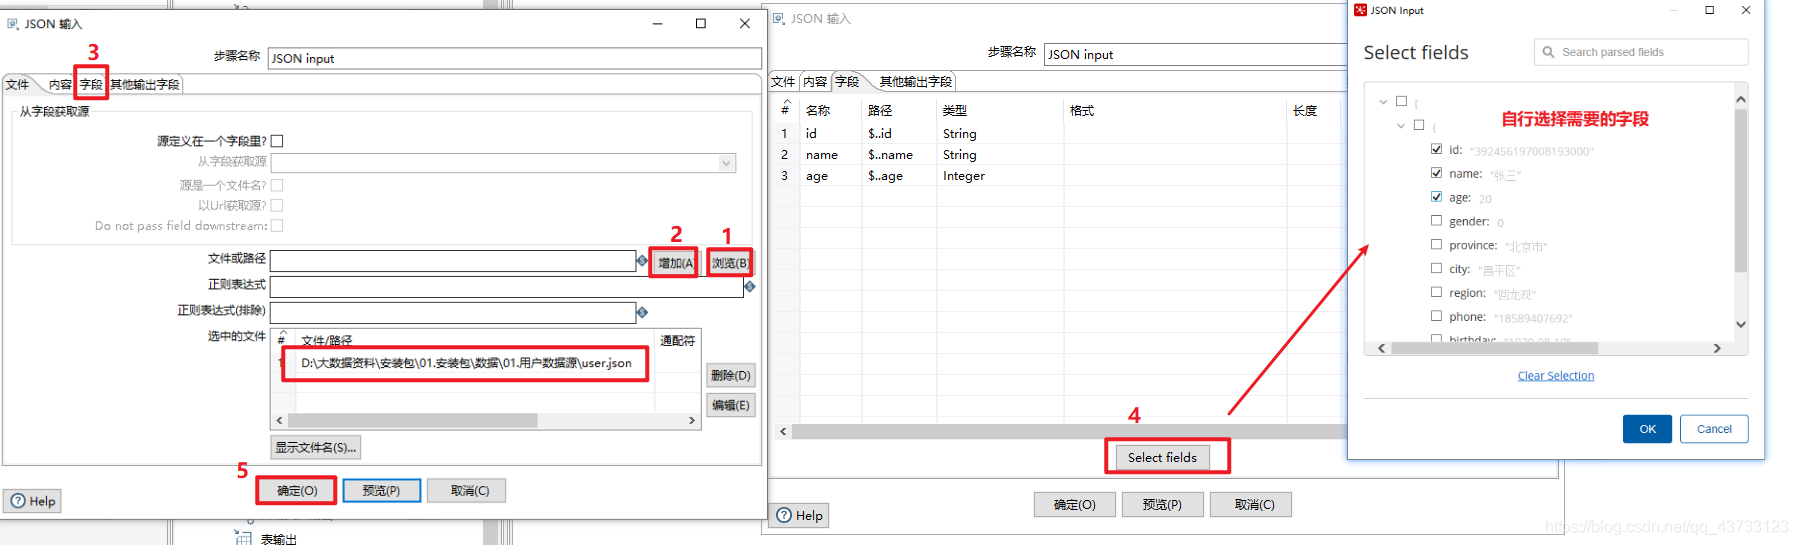1798x545 pixels.
Task: Click 确定(O) in middle dialog
Action: coord(1075,505)
